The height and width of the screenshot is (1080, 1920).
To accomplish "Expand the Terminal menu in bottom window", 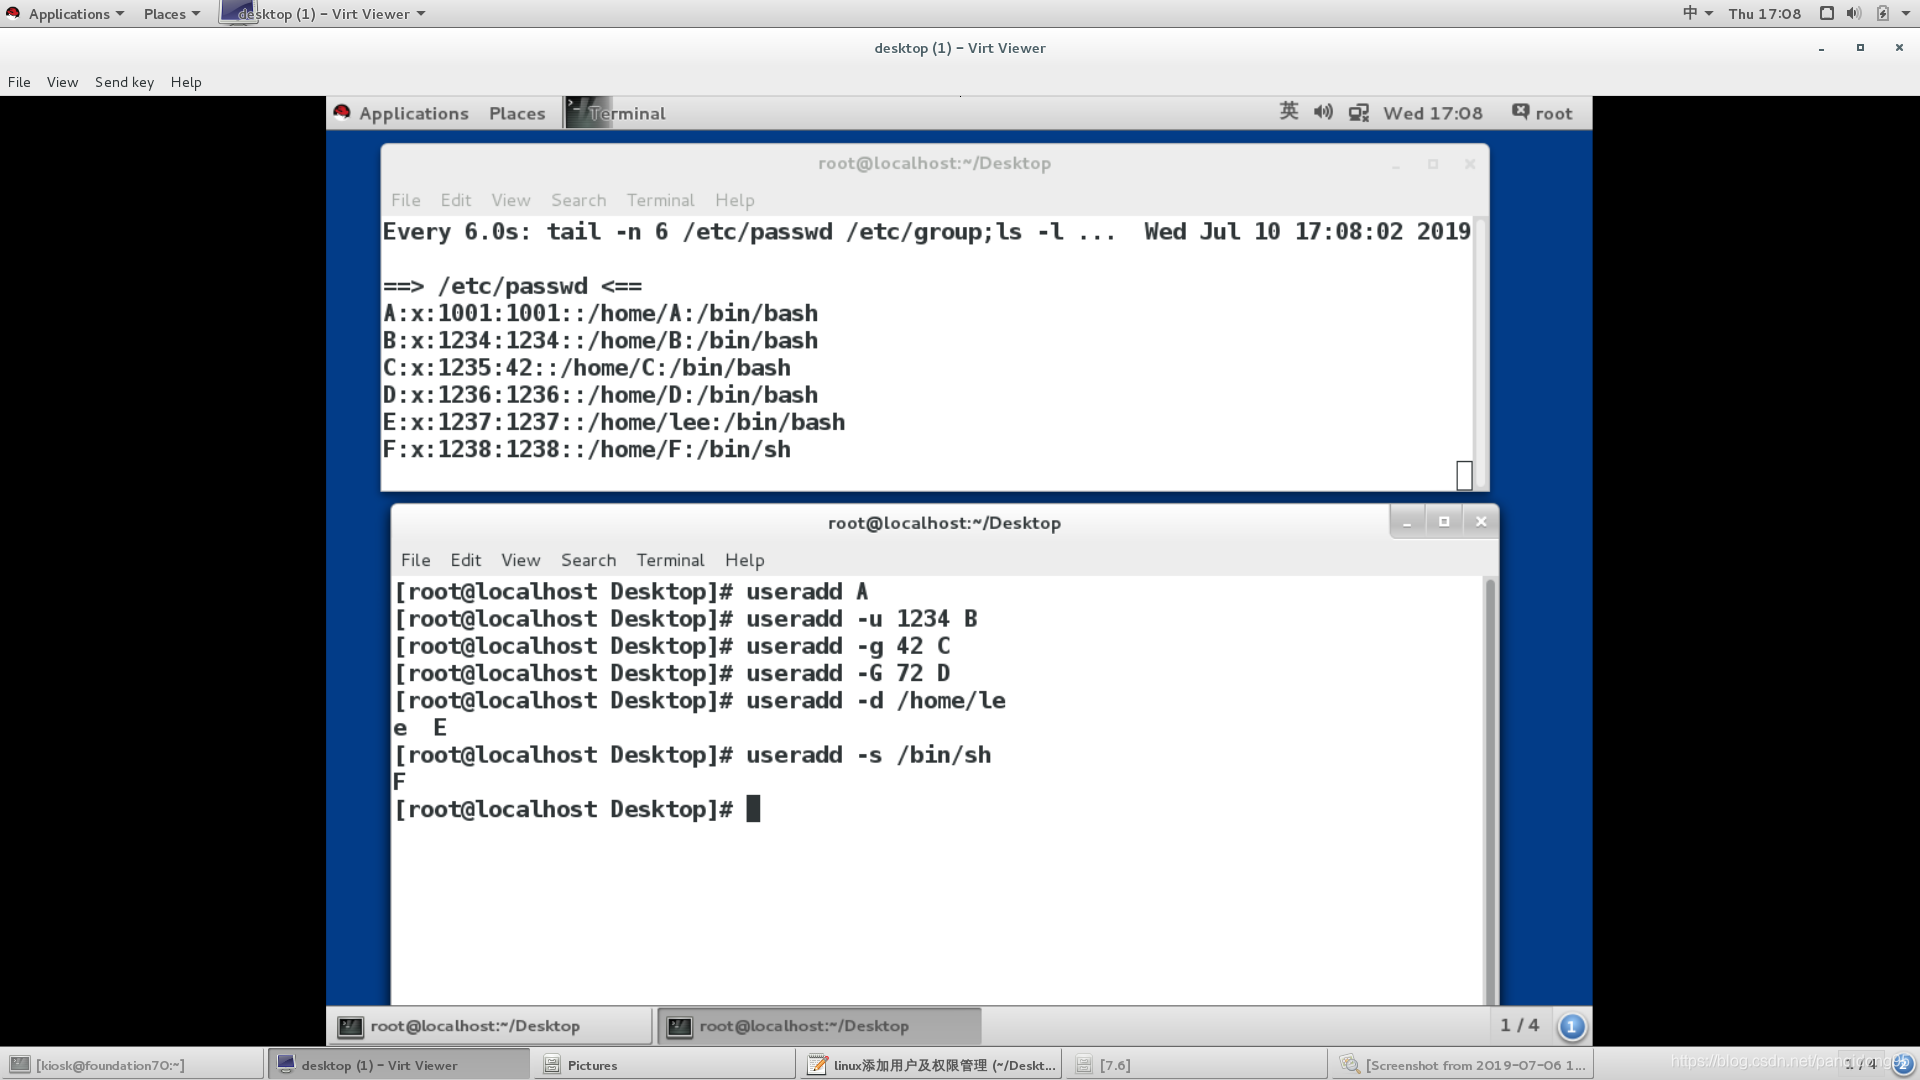I will [670, 559].
